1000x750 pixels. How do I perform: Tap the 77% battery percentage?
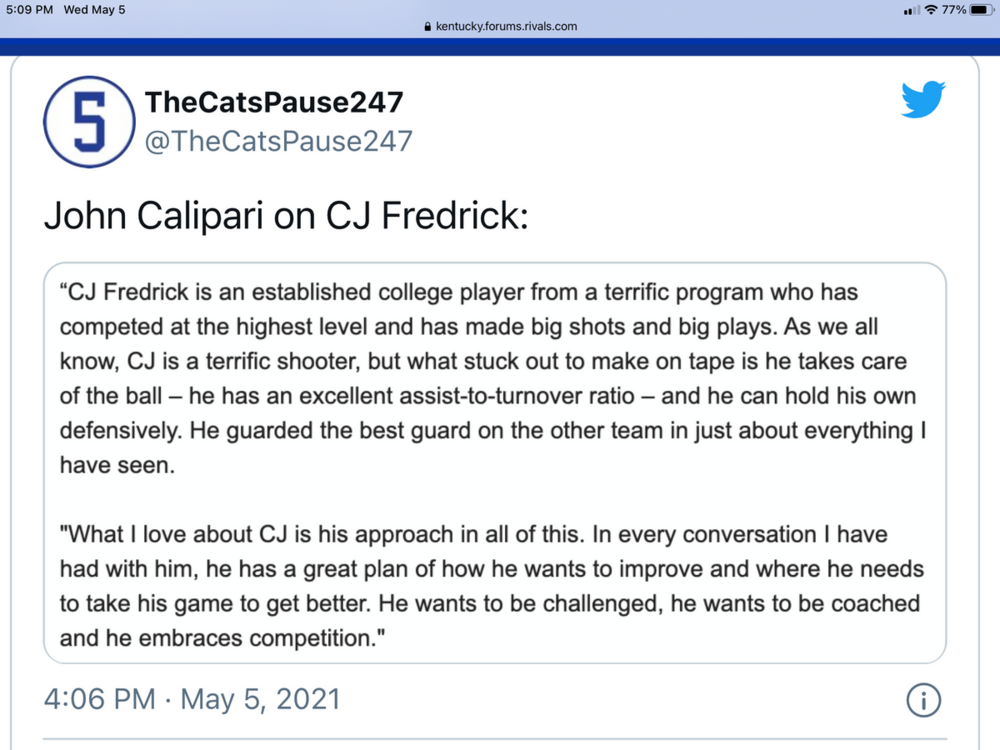point(954,10)
